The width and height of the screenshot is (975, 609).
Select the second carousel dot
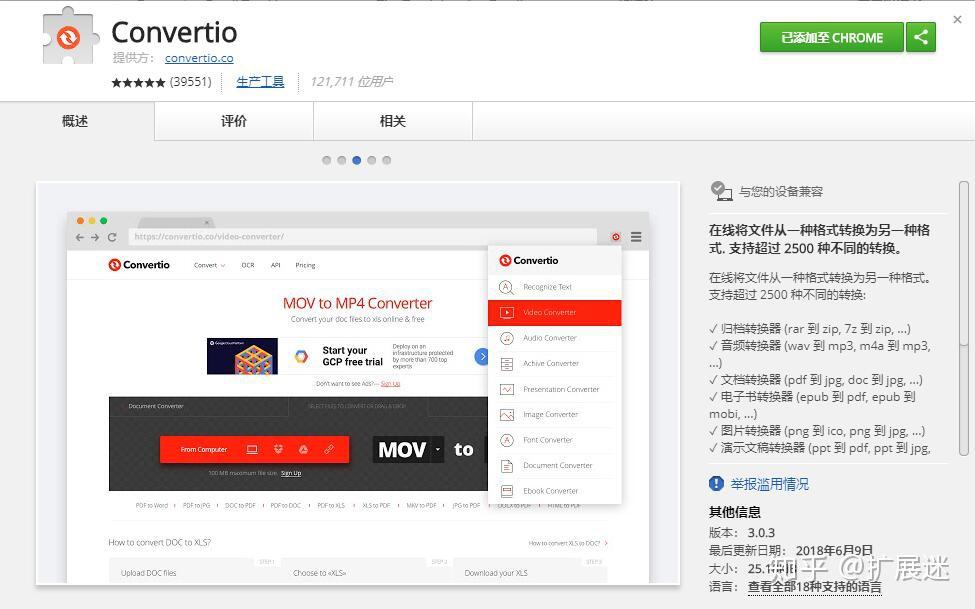pyautogui.click(x=341, y=160)
